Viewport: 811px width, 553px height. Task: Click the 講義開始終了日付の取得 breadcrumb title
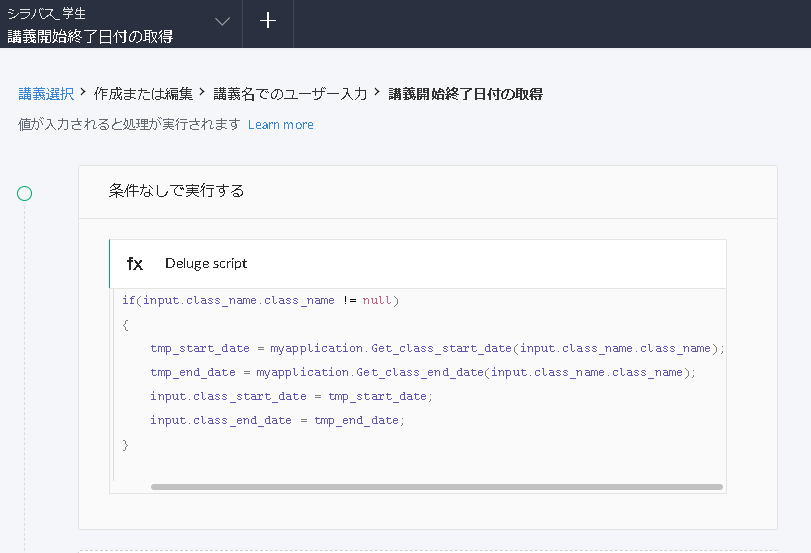click(x=465, y=94)
